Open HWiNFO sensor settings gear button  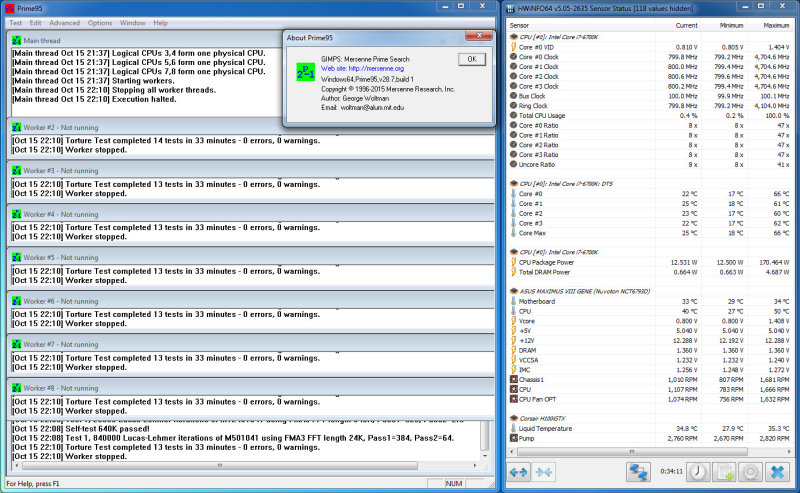point(750,472)
